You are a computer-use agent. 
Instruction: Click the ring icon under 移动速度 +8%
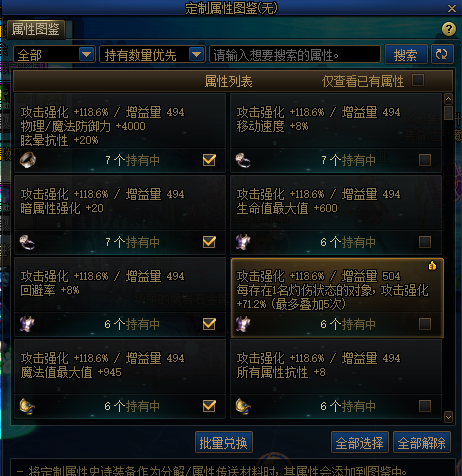point(243,160)
